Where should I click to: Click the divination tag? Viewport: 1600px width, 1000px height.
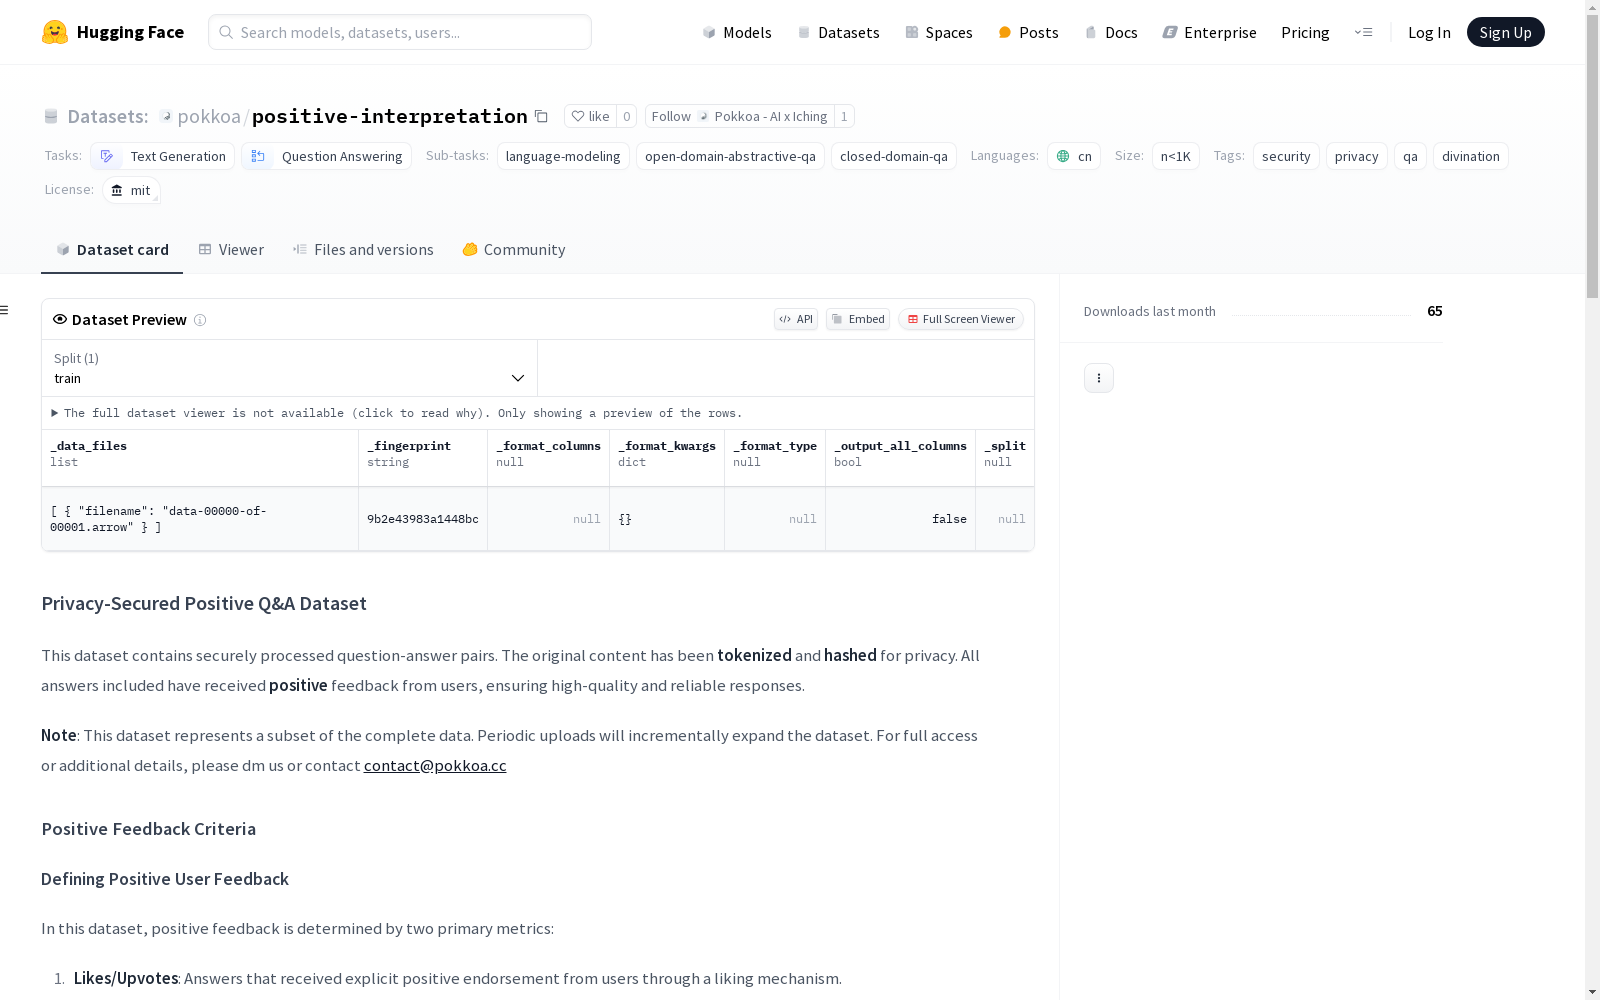(x=1471, y=156)
